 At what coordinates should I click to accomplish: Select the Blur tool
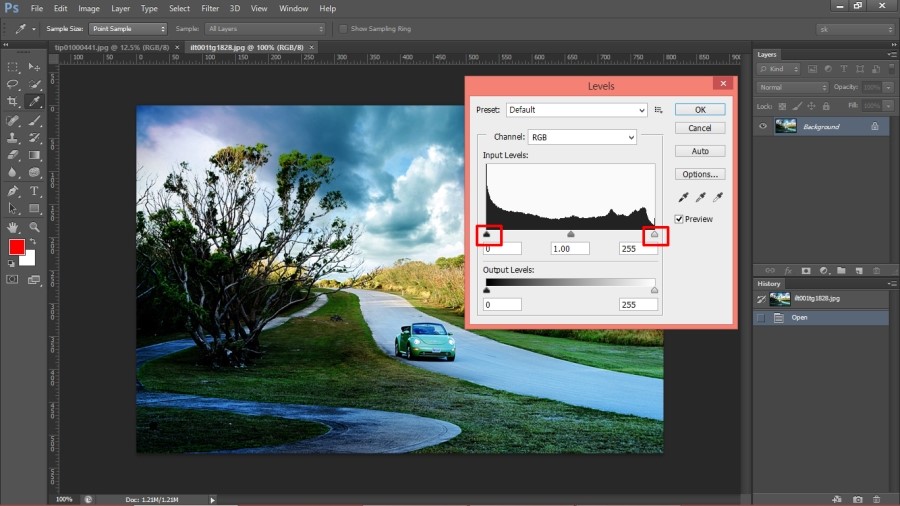tap(12, 172)
